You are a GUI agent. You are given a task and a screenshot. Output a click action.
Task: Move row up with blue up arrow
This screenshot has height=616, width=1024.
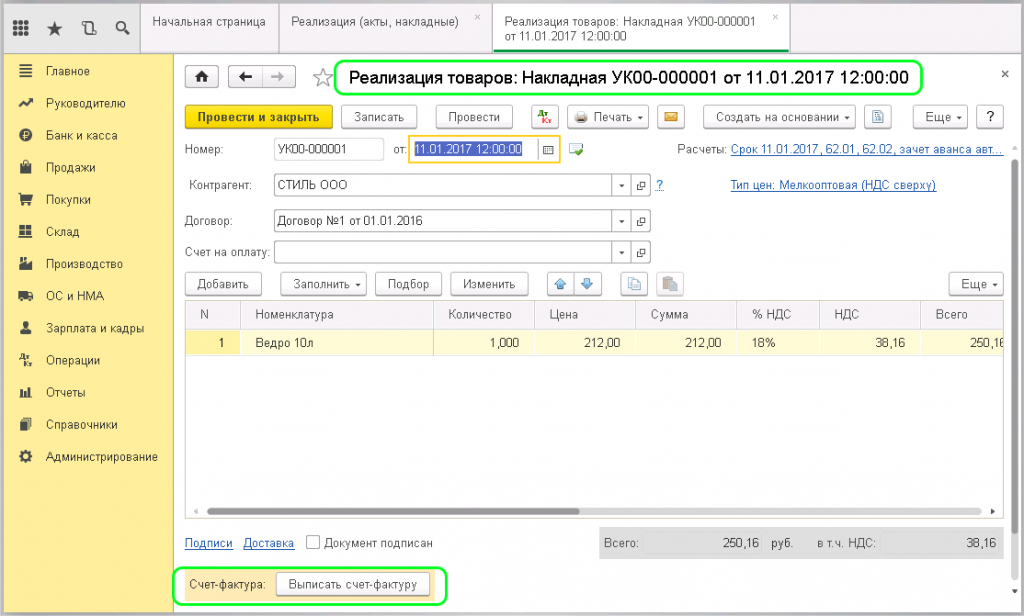coord(561,284)
